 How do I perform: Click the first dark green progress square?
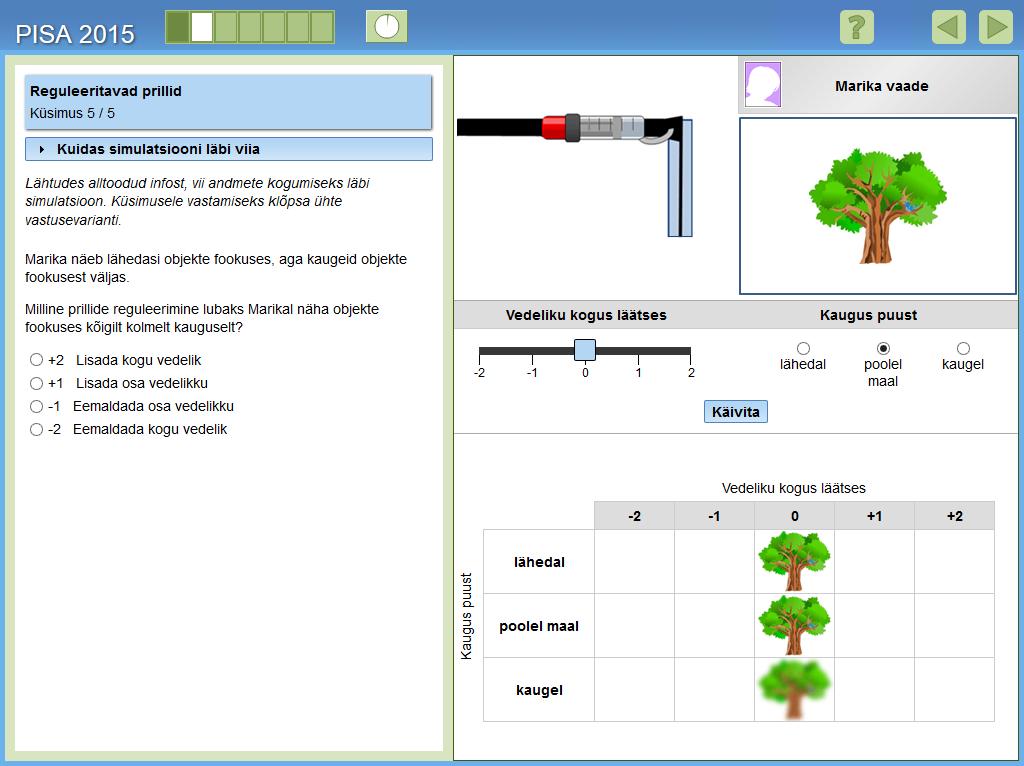click(x=178, y=27)
